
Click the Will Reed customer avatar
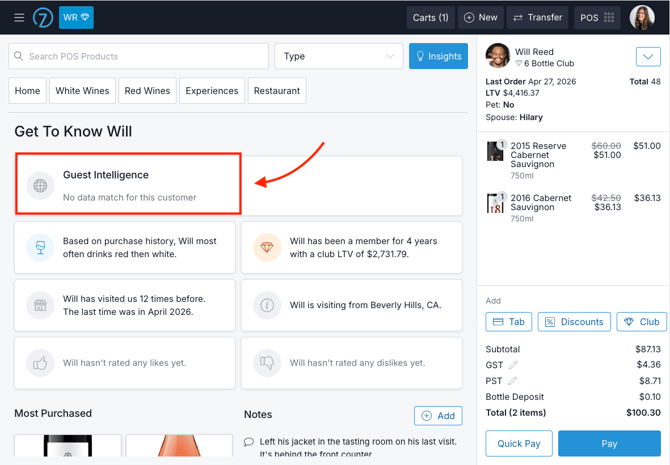(x=498, y=56)
